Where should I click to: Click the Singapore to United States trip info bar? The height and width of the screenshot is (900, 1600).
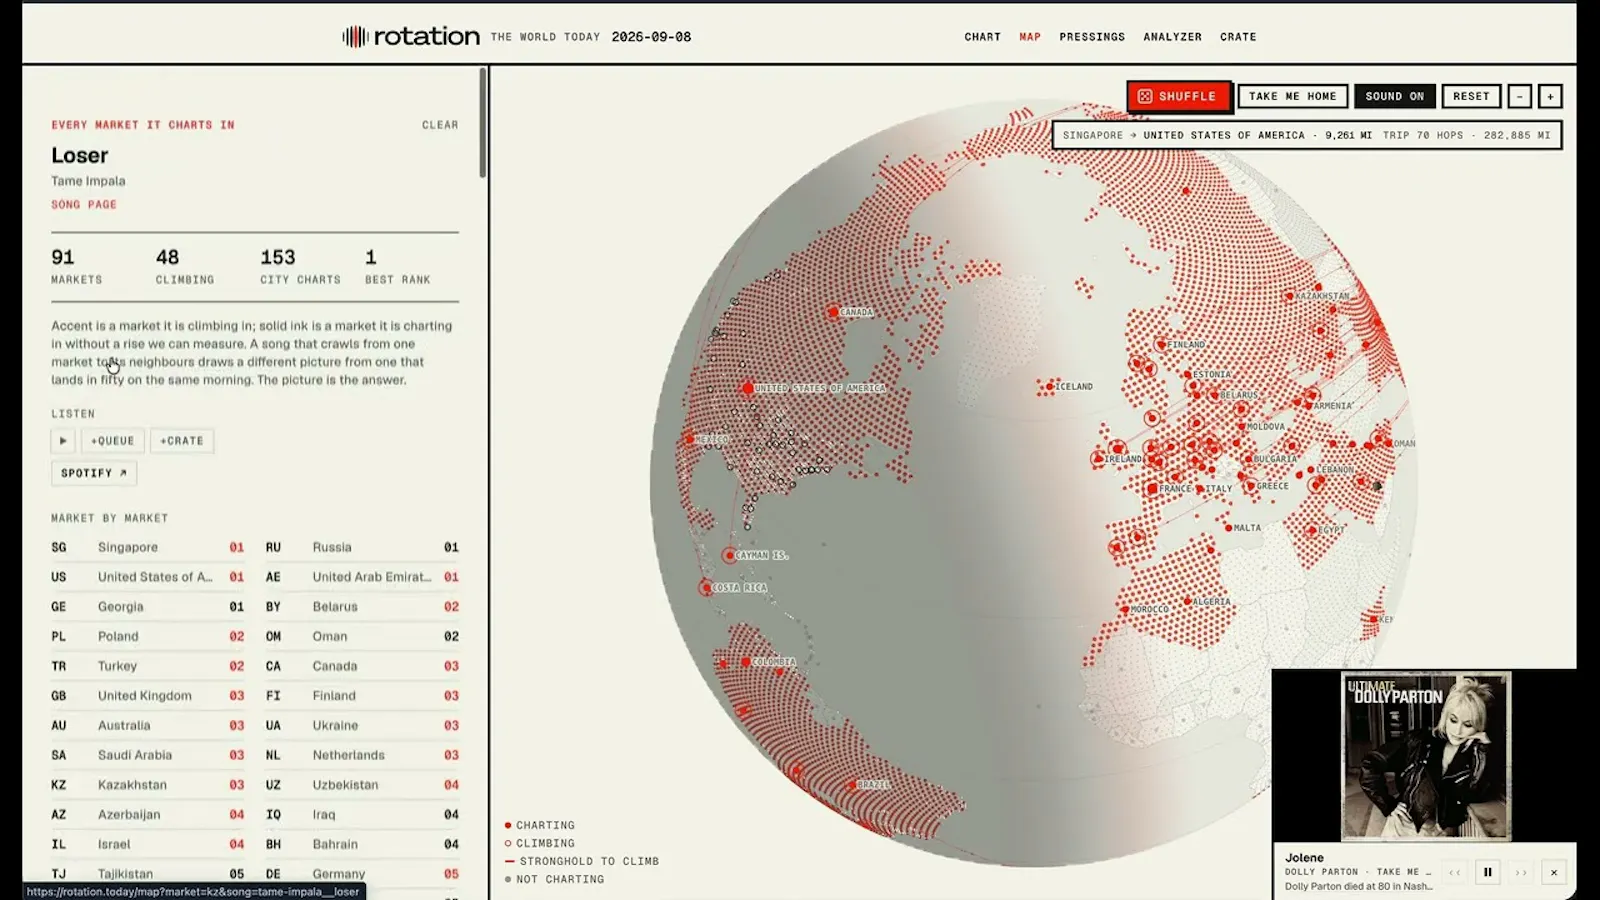1306,135
